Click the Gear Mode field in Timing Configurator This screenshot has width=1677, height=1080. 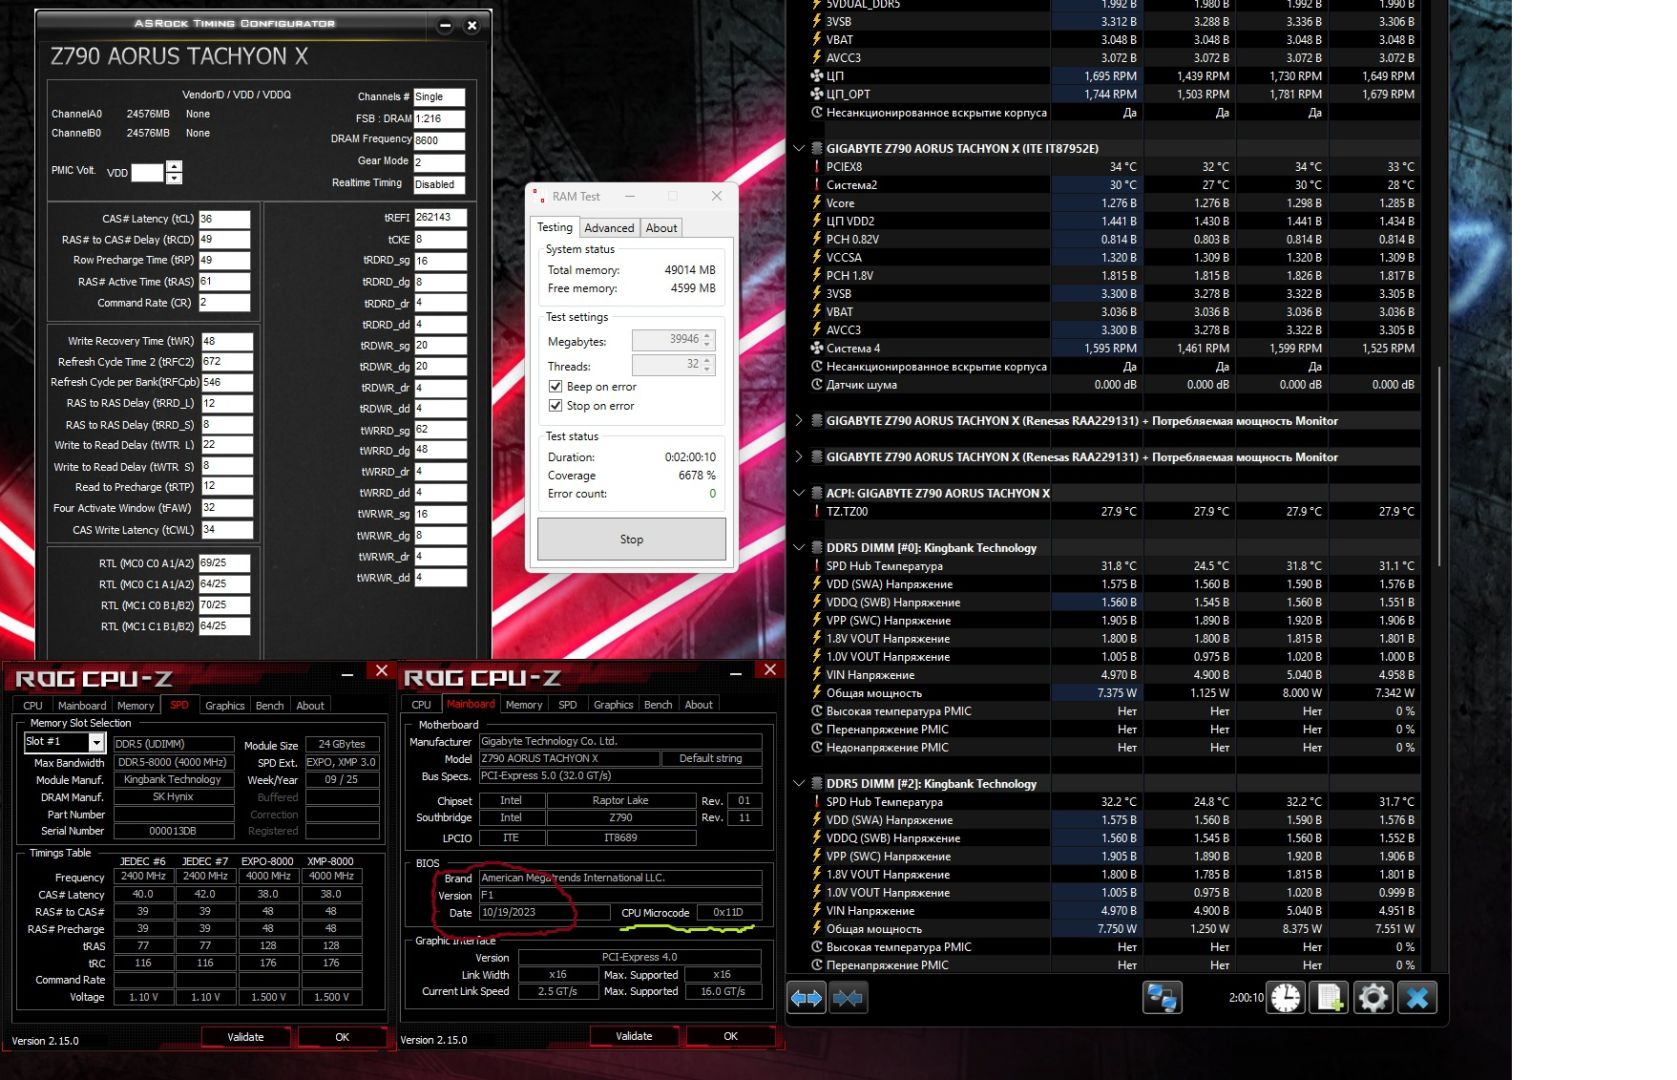click(439, 162)
